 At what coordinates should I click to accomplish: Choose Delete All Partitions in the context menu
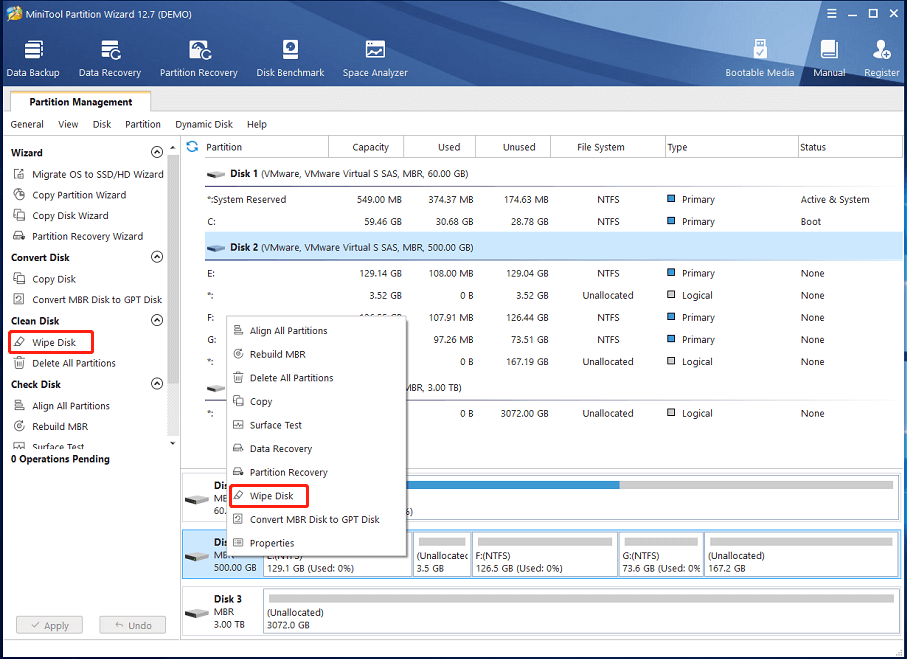point(316,378)
